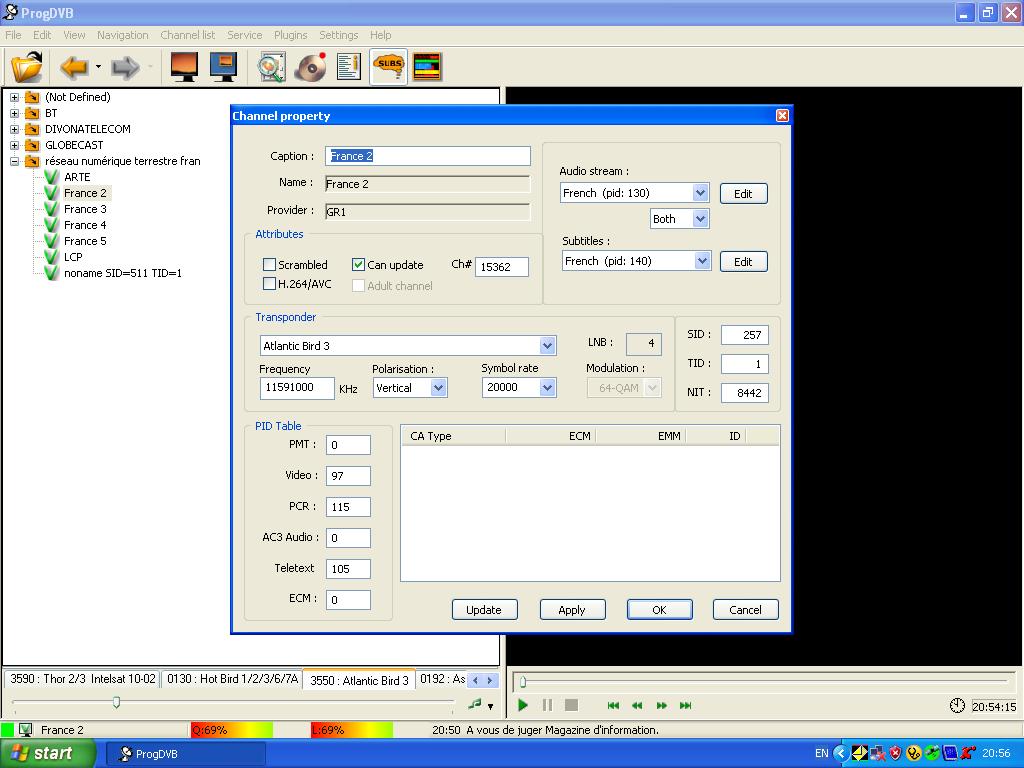Click the Cancel button
This screenshot has width=1024, height=768.
(x=745, y=610)
